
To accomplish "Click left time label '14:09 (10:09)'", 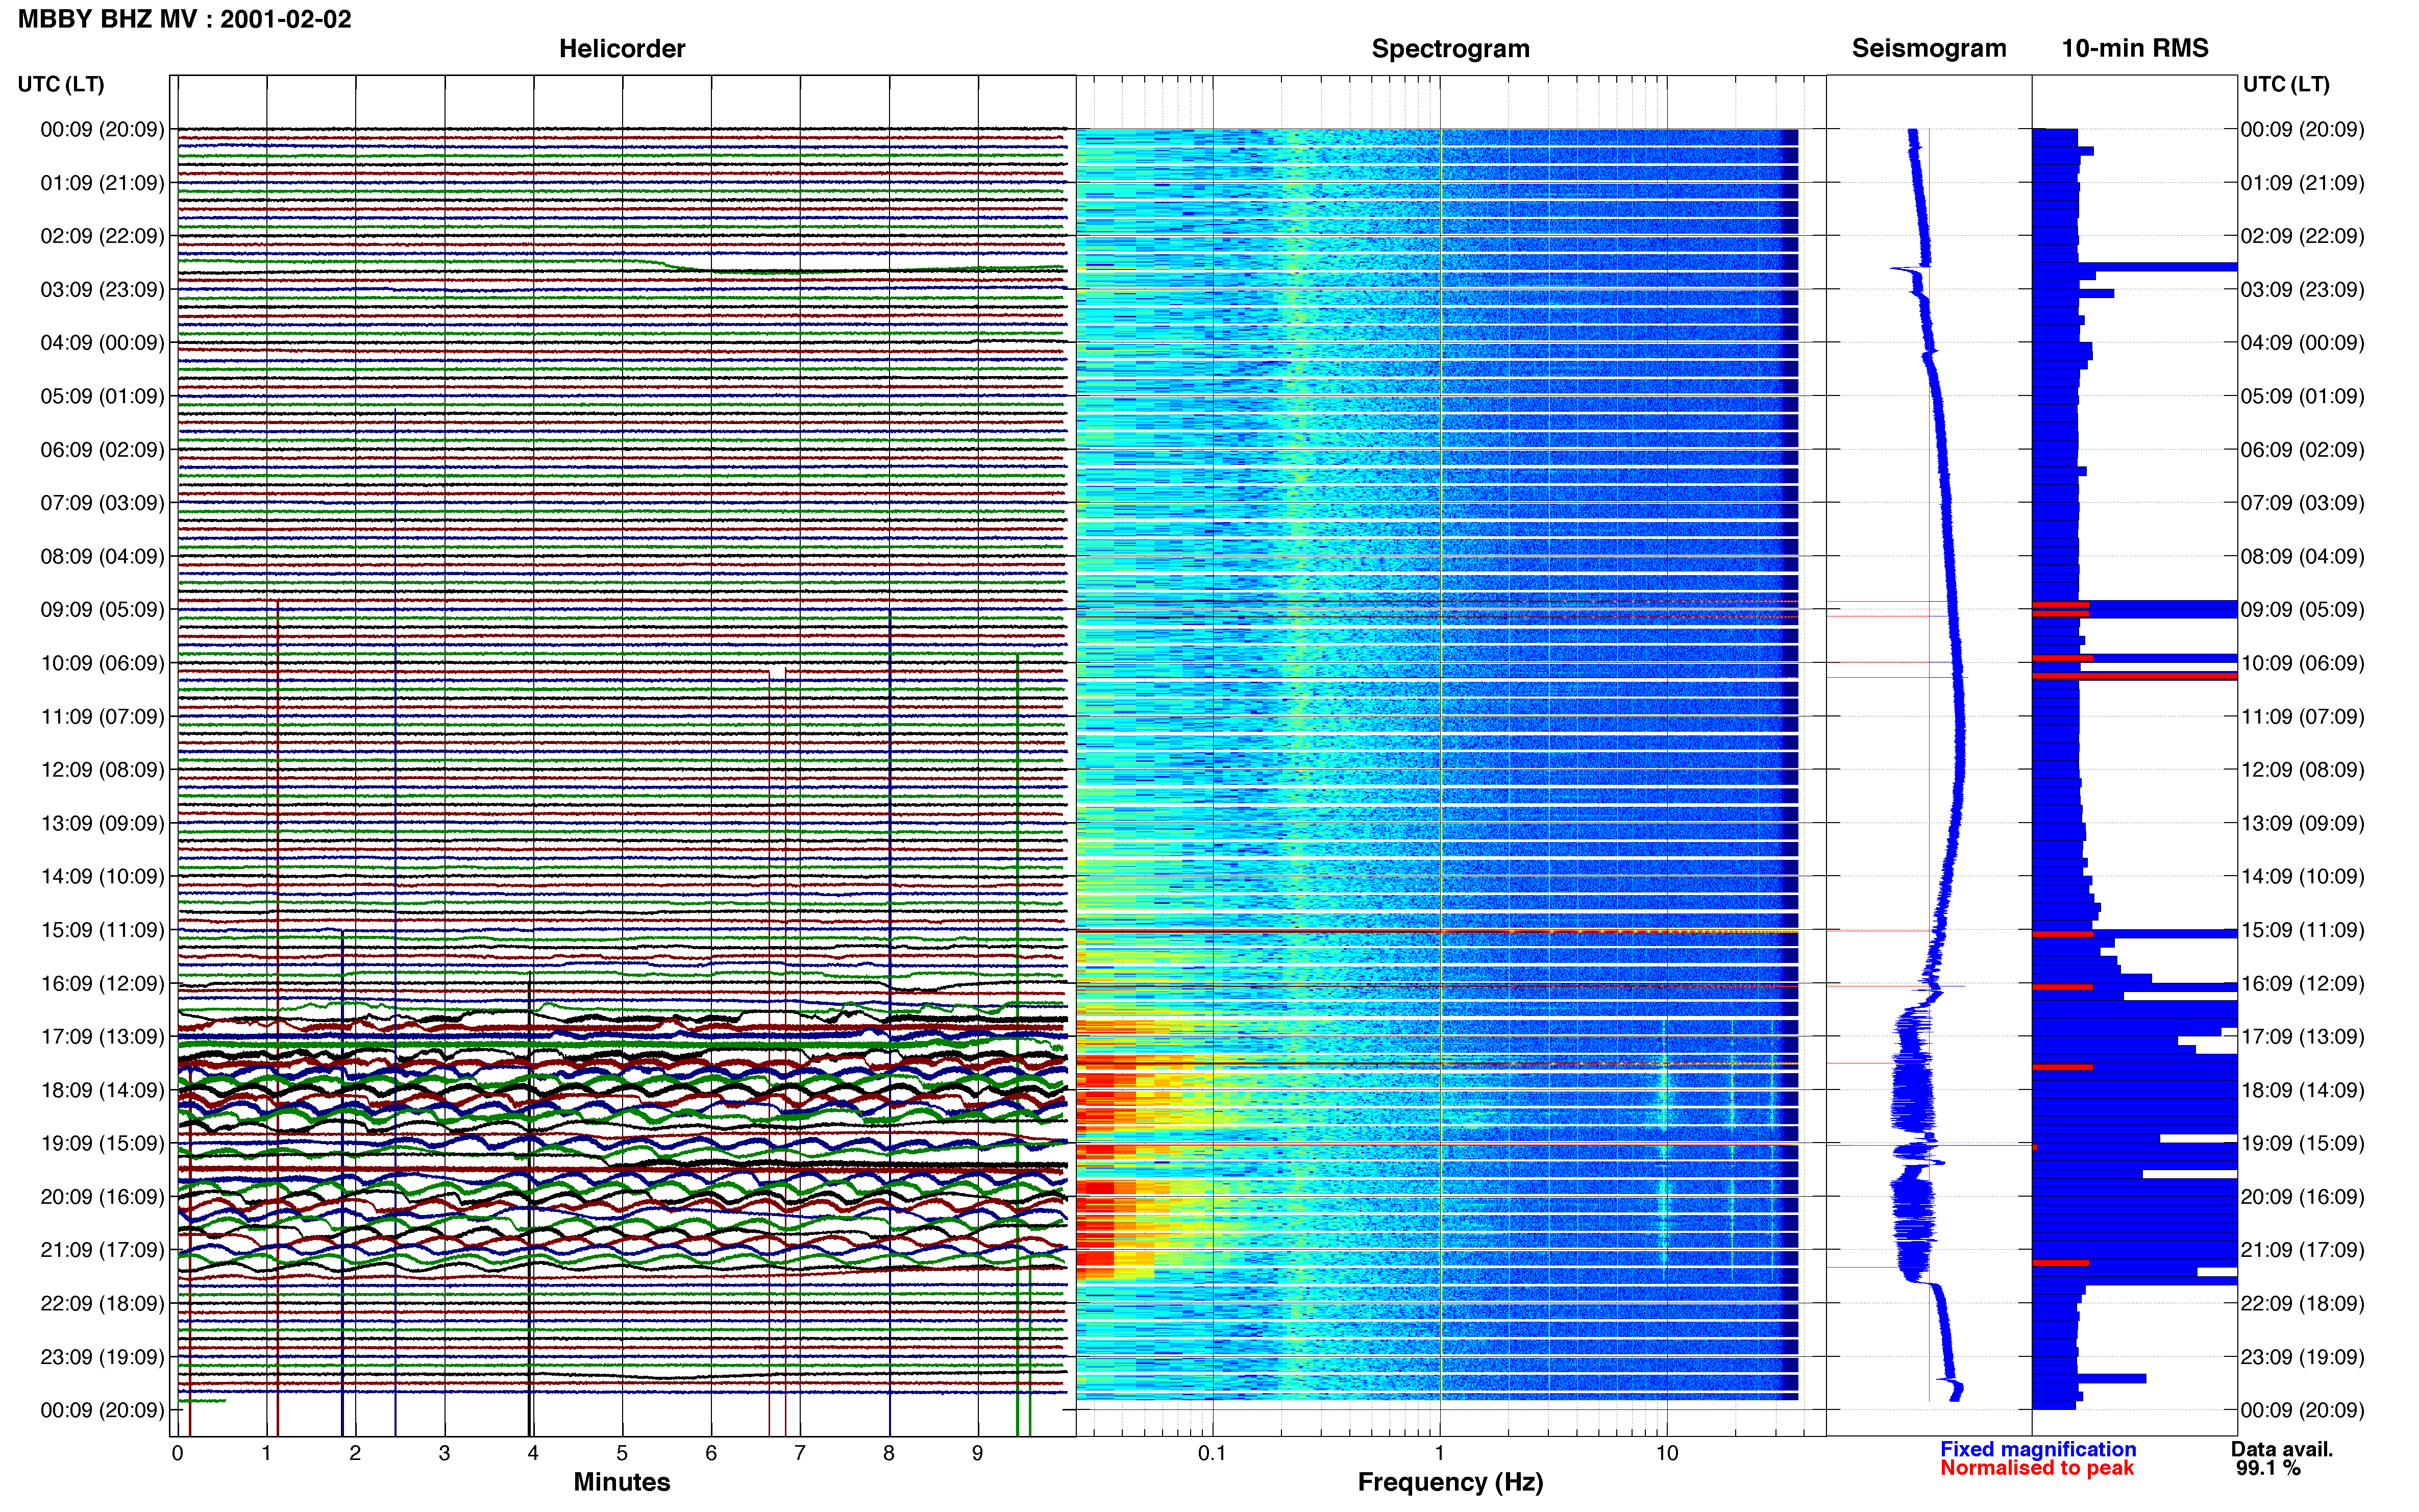I will click(x=102, y=876).
